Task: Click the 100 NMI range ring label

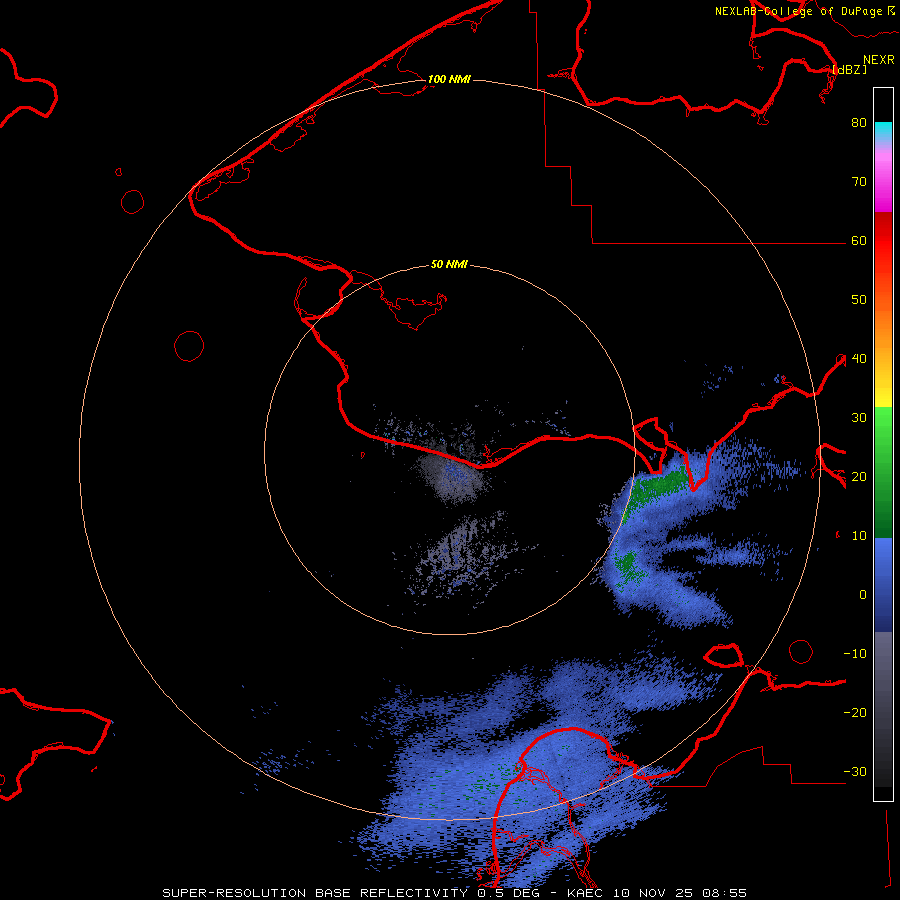Action: click(x=449, y=79)
